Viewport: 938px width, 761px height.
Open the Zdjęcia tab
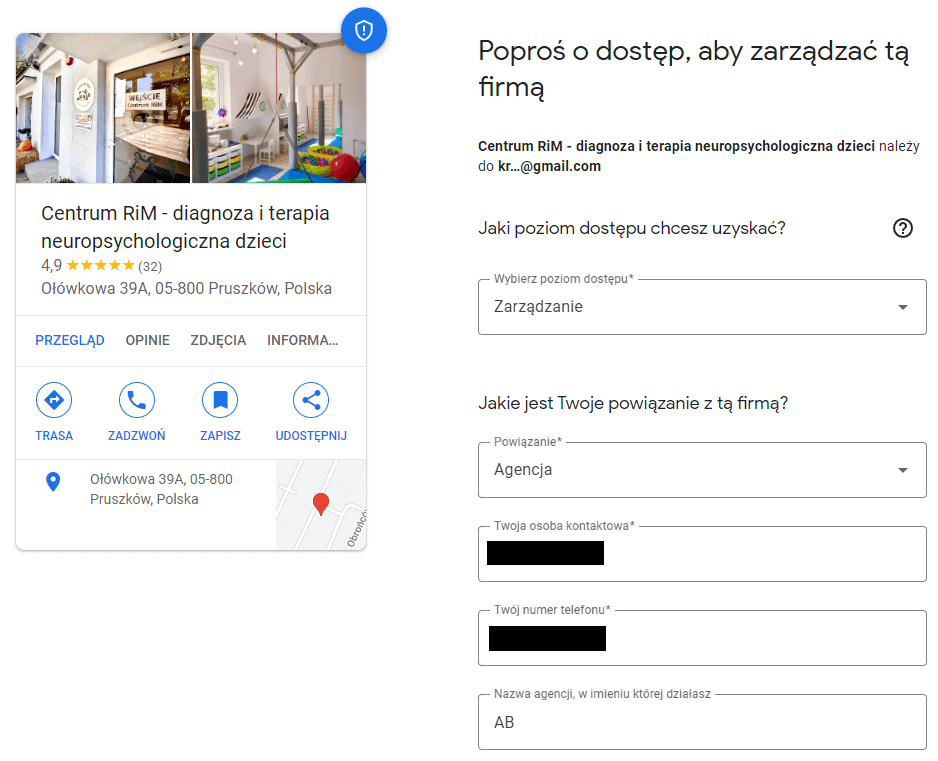(x=218, y=340)
